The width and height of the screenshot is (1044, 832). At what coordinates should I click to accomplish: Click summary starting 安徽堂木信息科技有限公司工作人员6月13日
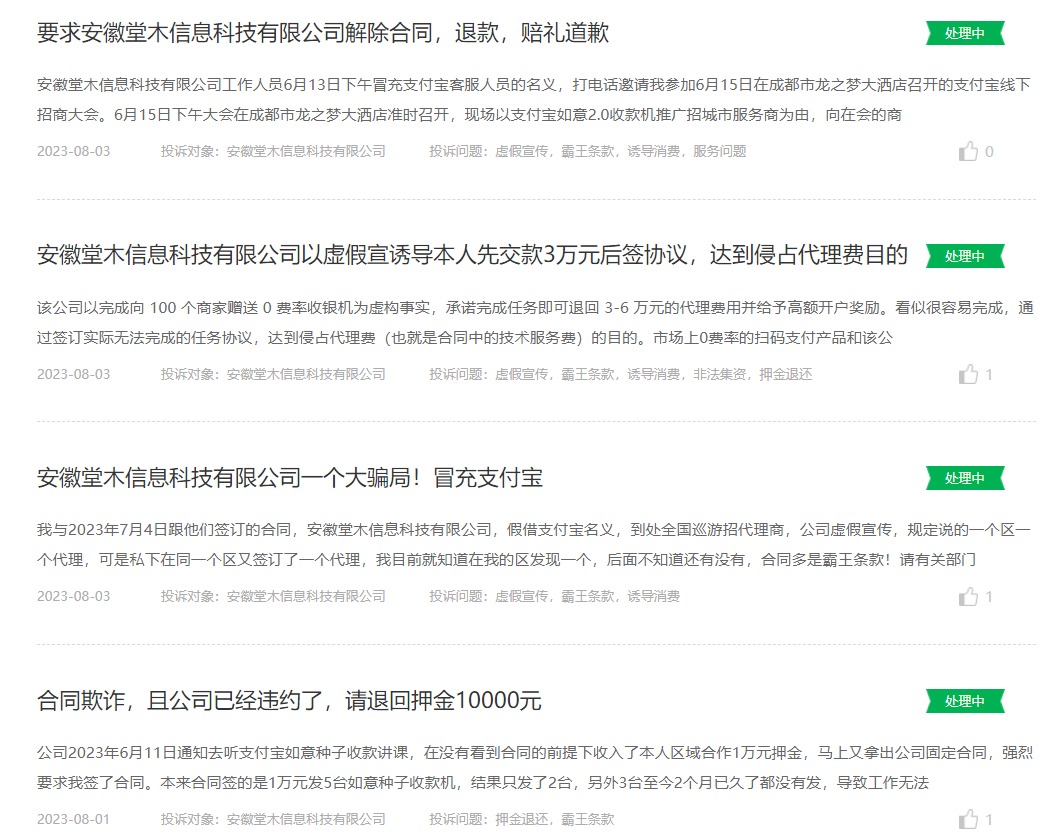click(534, 100)
